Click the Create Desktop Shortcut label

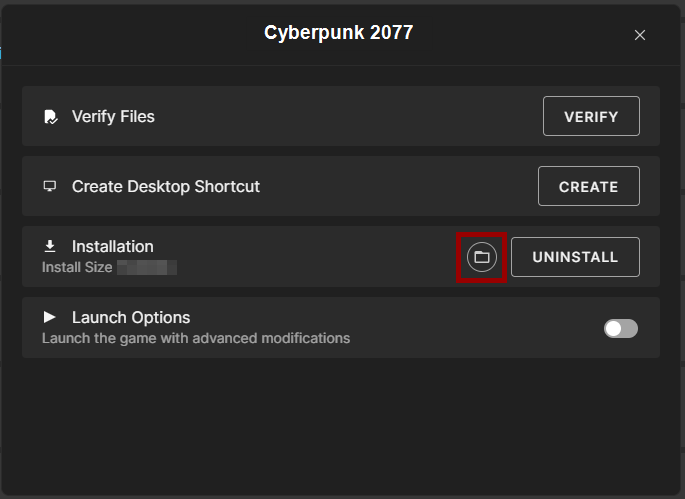165,187
